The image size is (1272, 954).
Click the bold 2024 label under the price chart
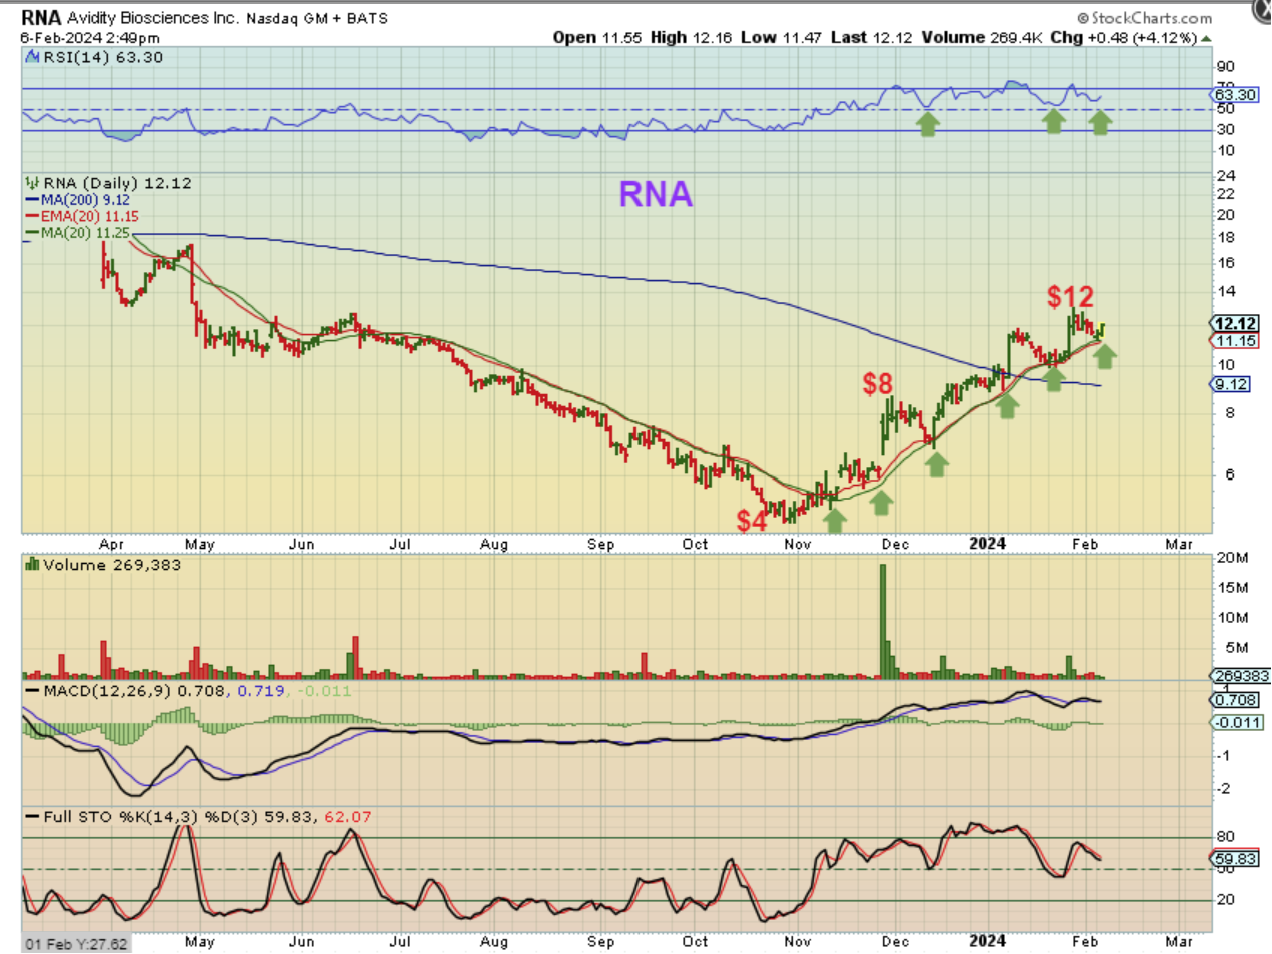(987, 543)
